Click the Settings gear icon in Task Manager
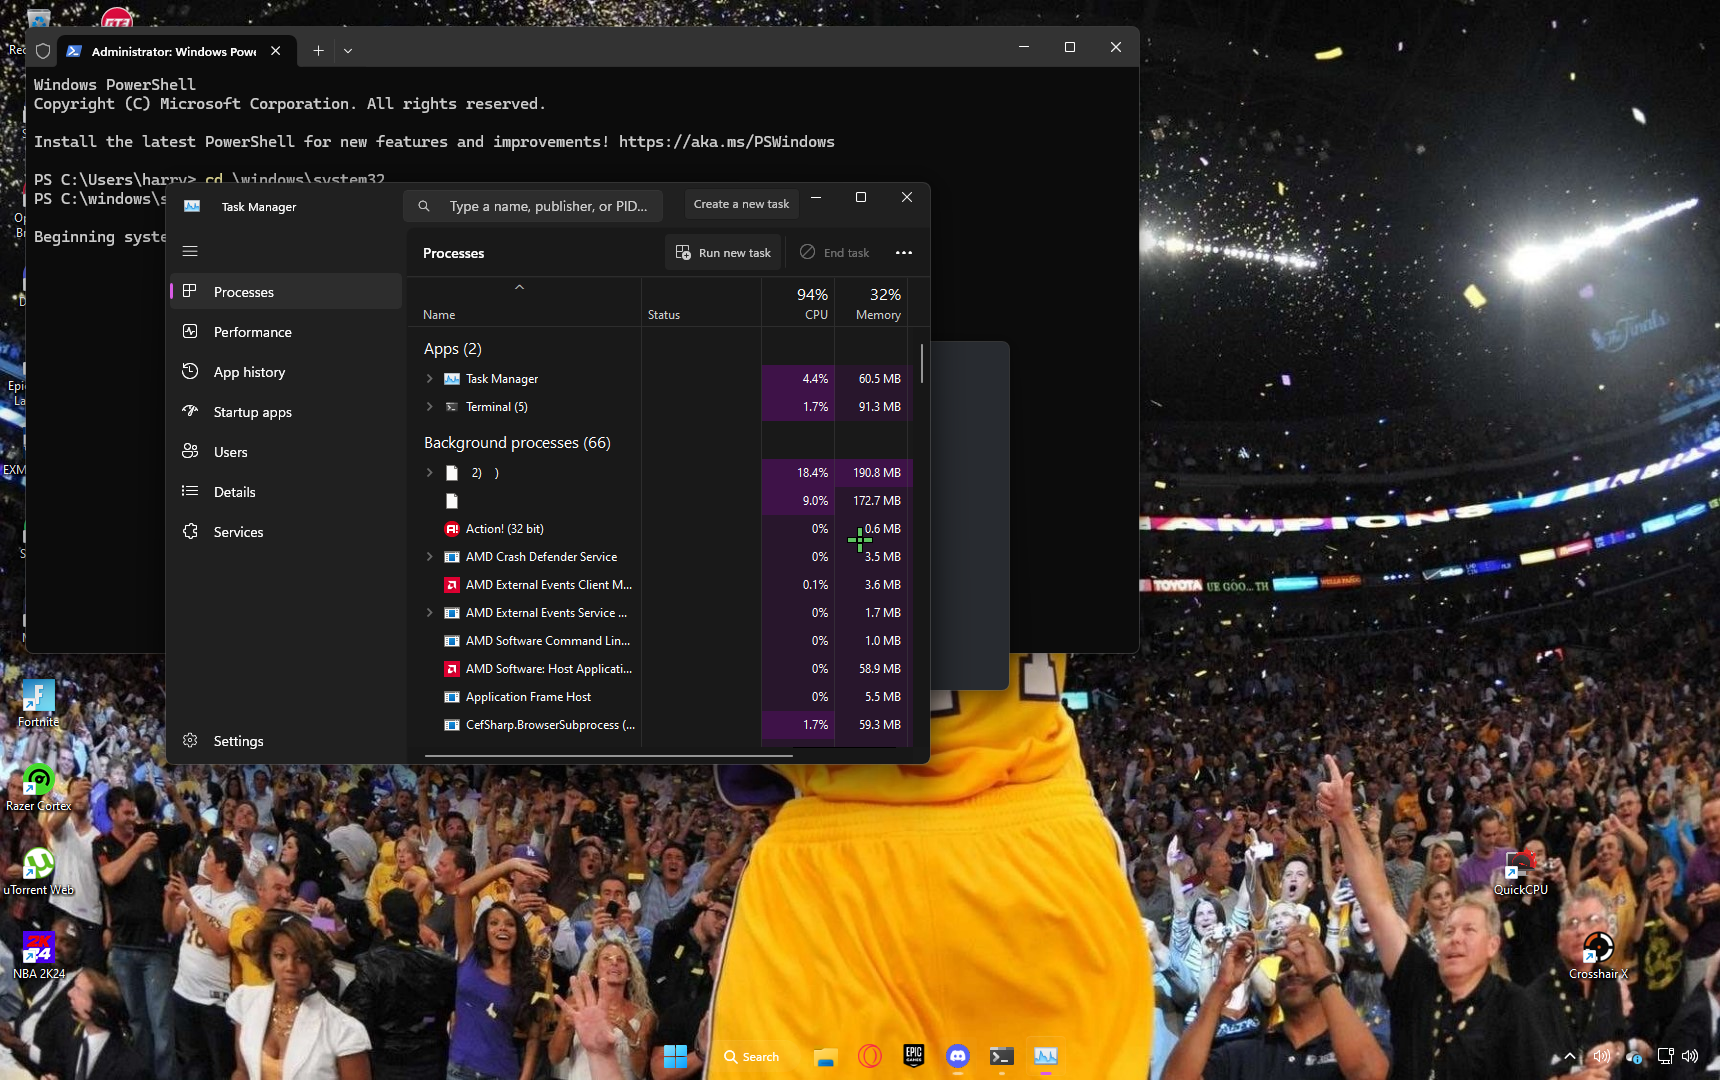Viewport: 1720px width, 1080px height. tap(190, 741)
